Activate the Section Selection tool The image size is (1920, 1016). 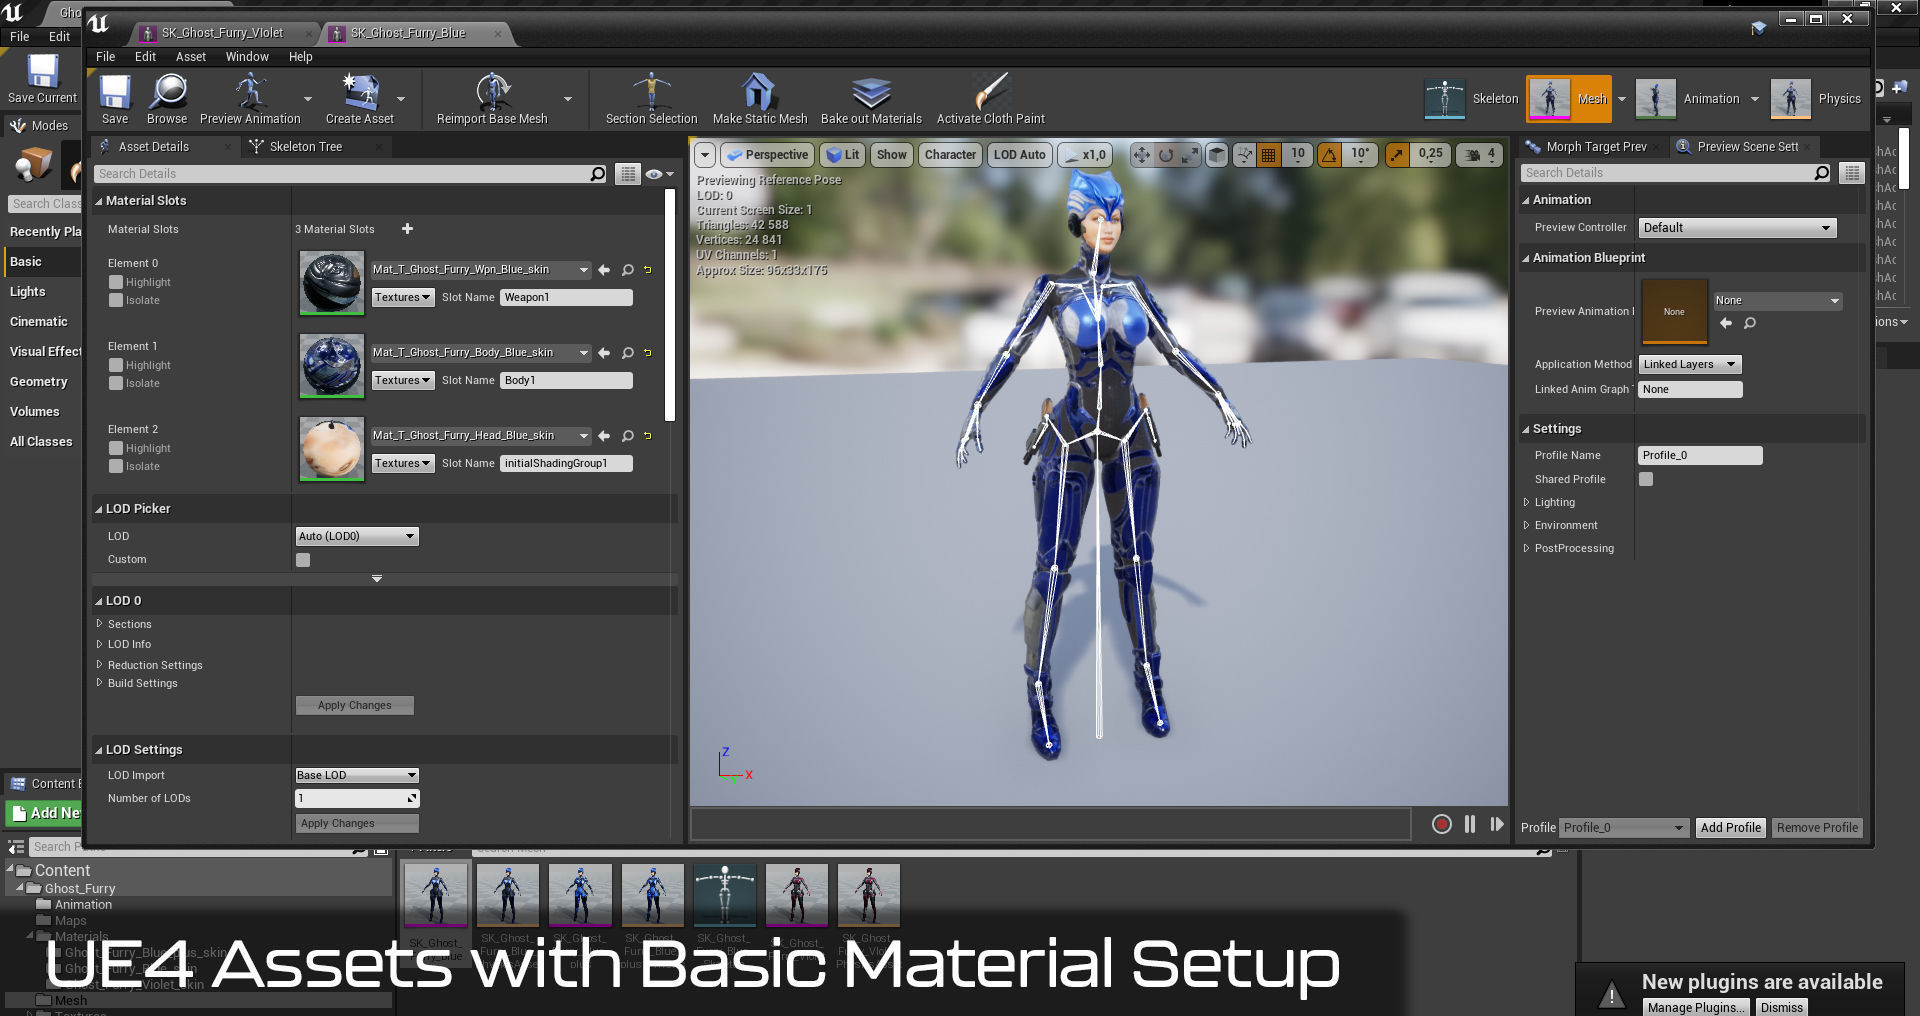pyautogui.click(x=651, y=99)
